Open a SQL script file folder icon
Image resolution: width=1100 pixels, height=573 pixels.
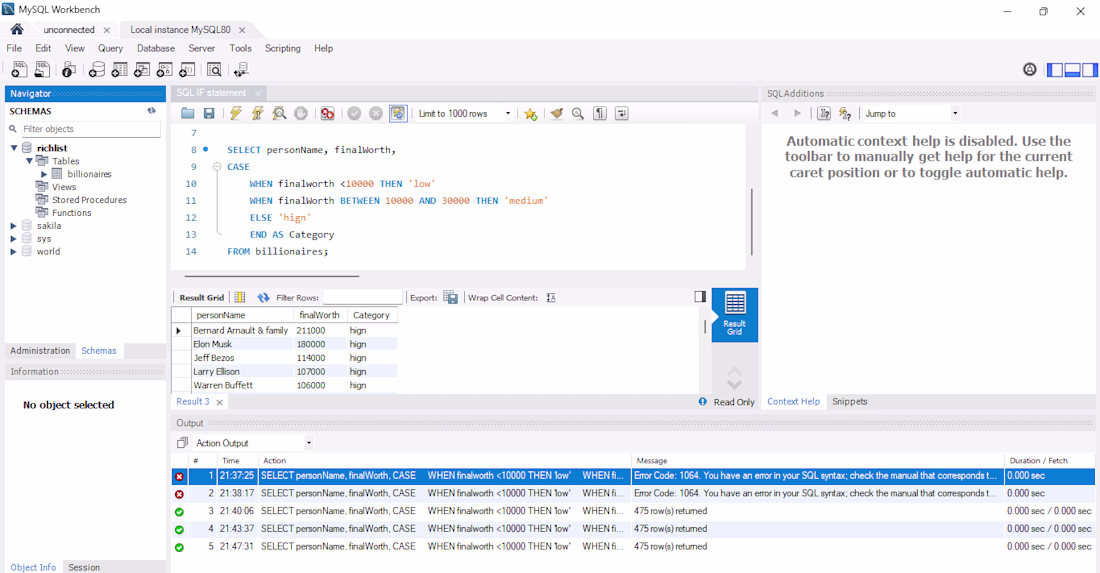pyautogui.click(x=187, y=113)
